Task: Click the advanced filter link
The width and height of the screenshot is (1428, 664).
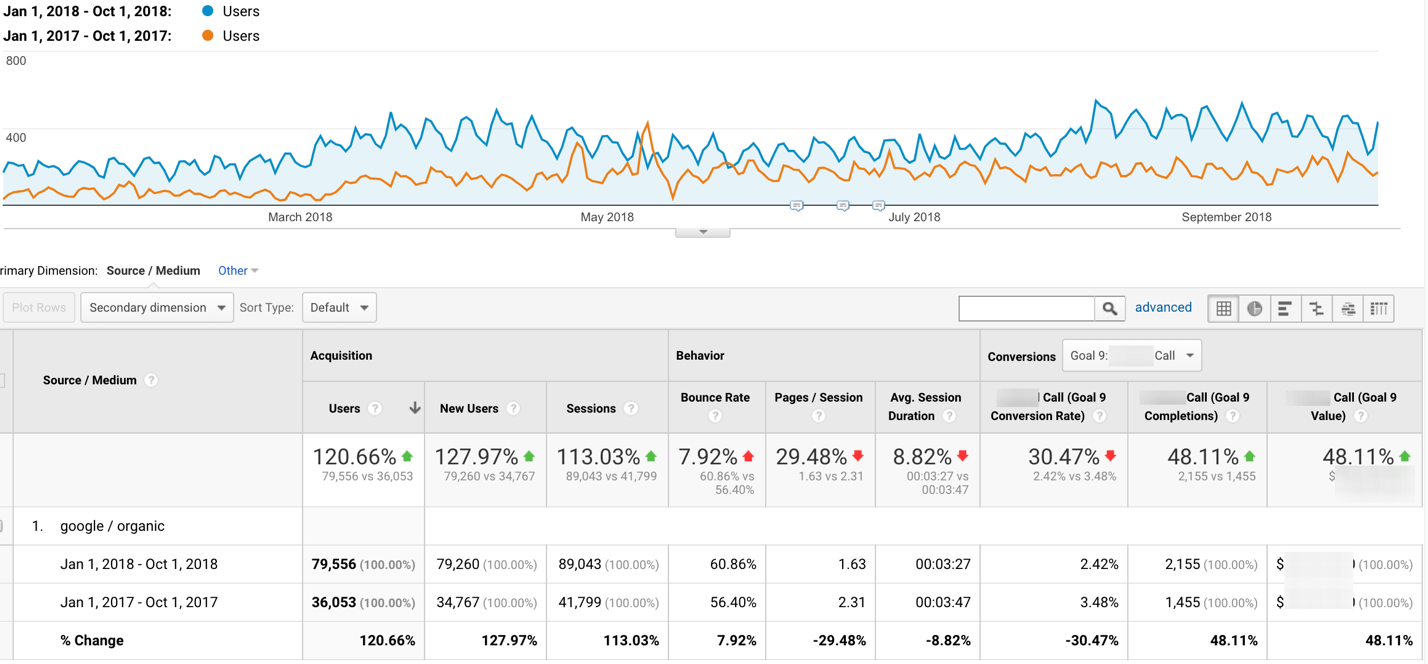Action: 1163,308
